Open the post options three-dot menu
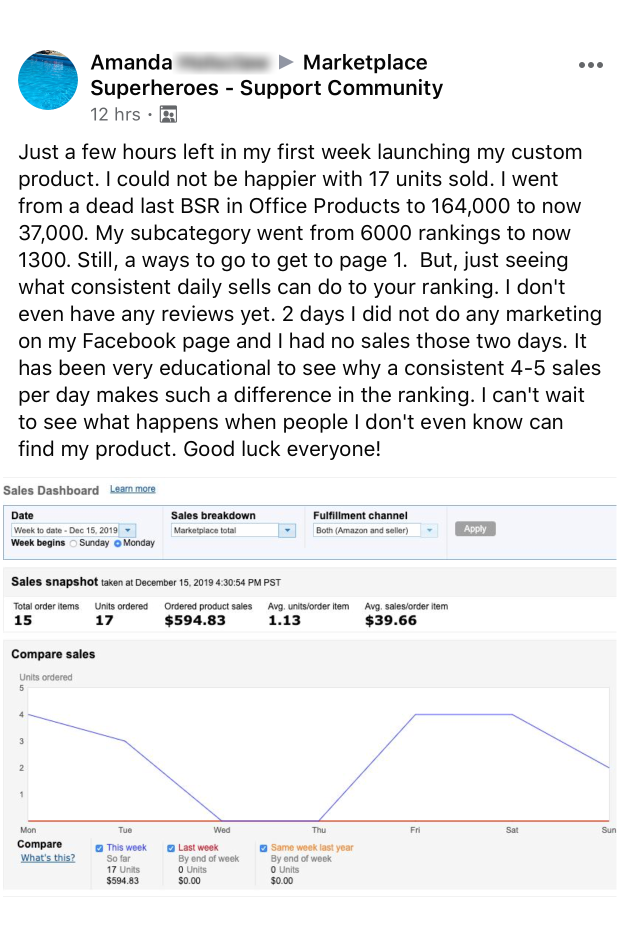Screen dimensions: 621x936 (591, 66)
